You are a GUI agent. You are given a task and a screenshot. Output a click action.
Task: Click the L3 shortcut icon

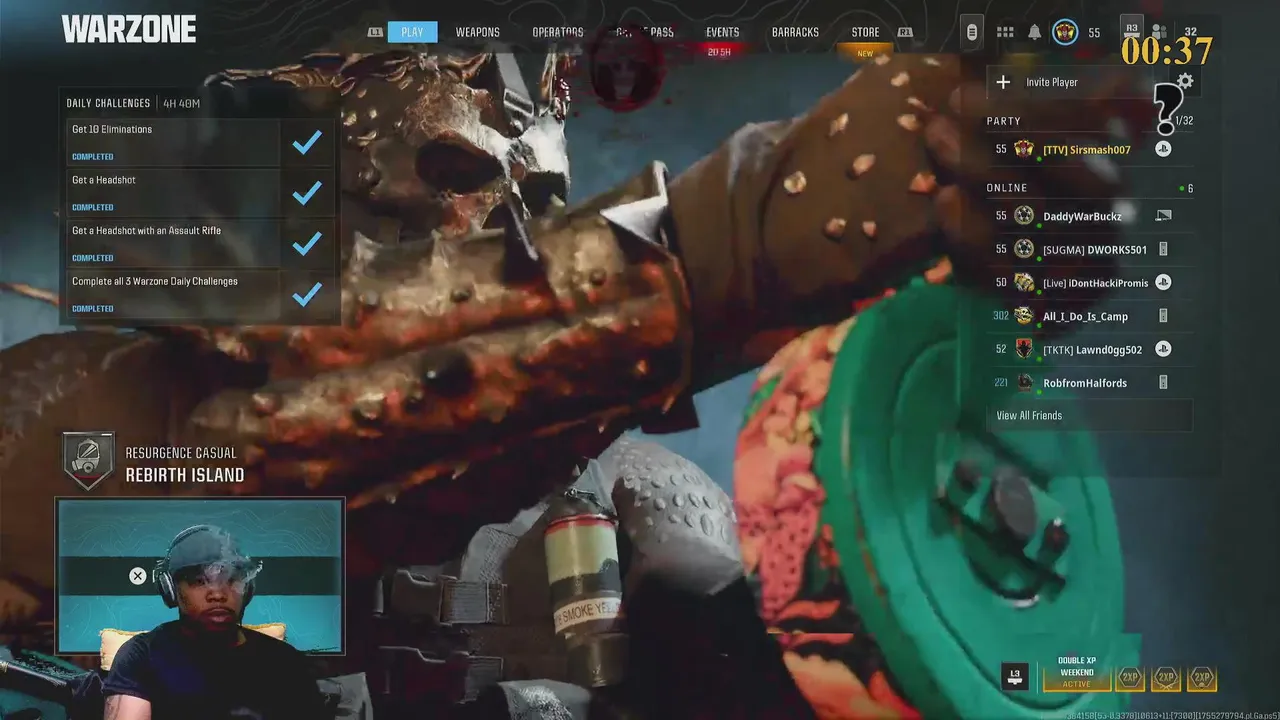1015,677
